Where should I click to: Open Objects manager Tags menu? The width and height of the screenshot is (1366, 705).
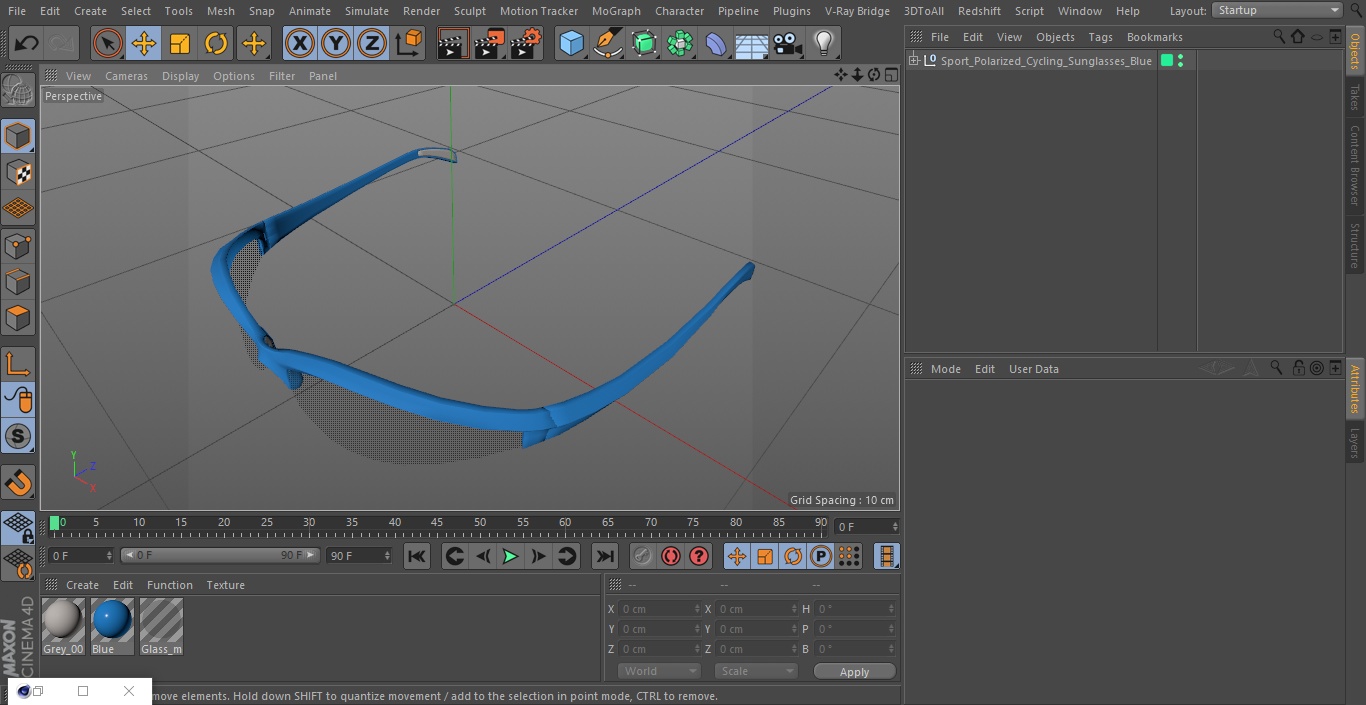click(1100, 37)
